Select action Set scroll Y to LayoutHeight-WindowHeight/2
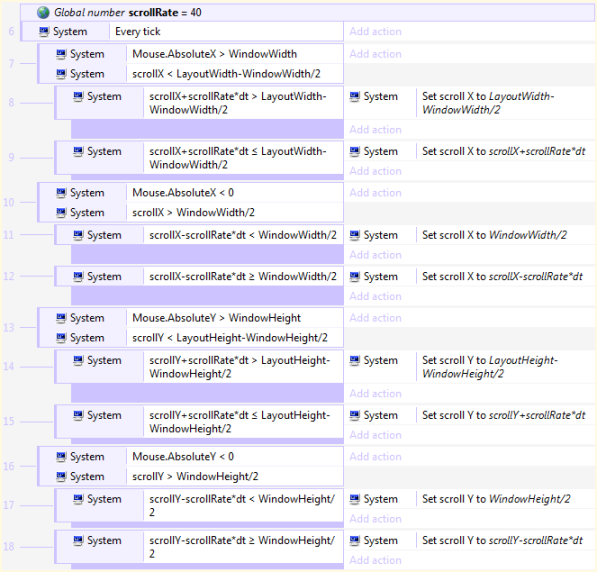Viewport: 597px width, 572px height. 490,367
